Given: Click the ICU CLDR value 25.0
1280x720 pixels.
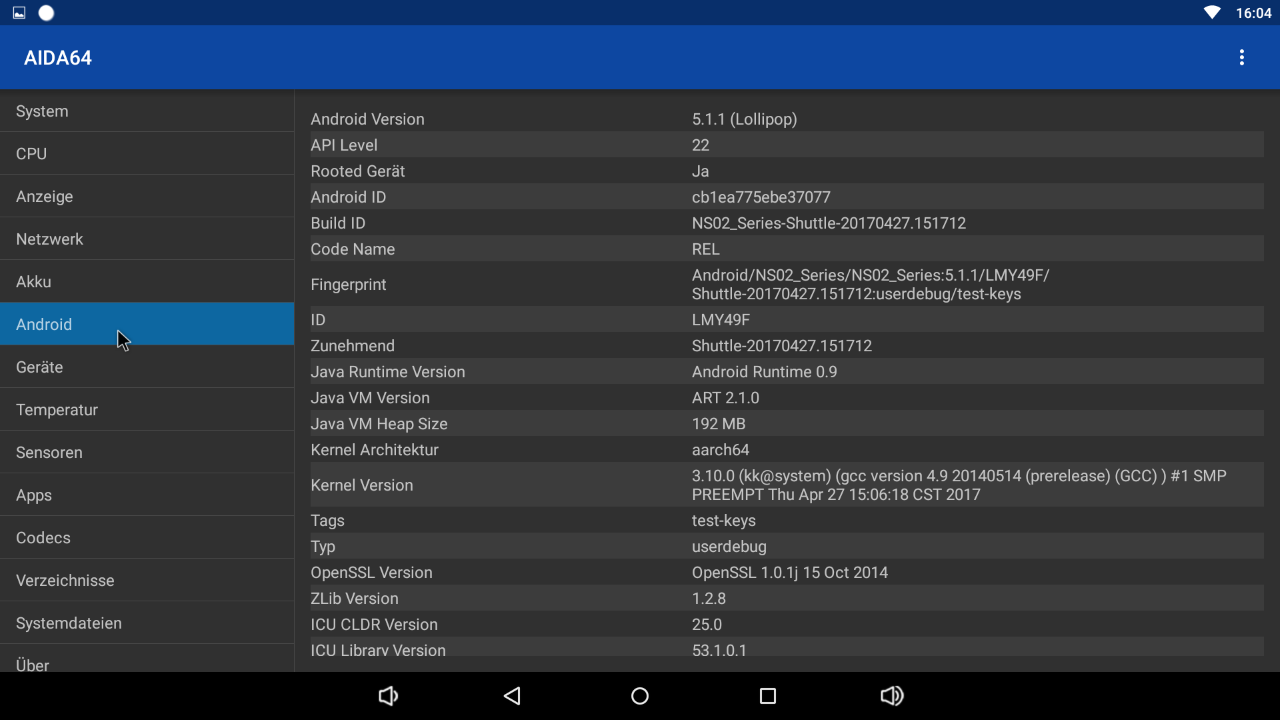Looking at the screenshot, I should pyautogui.click(x=706, y=625).
